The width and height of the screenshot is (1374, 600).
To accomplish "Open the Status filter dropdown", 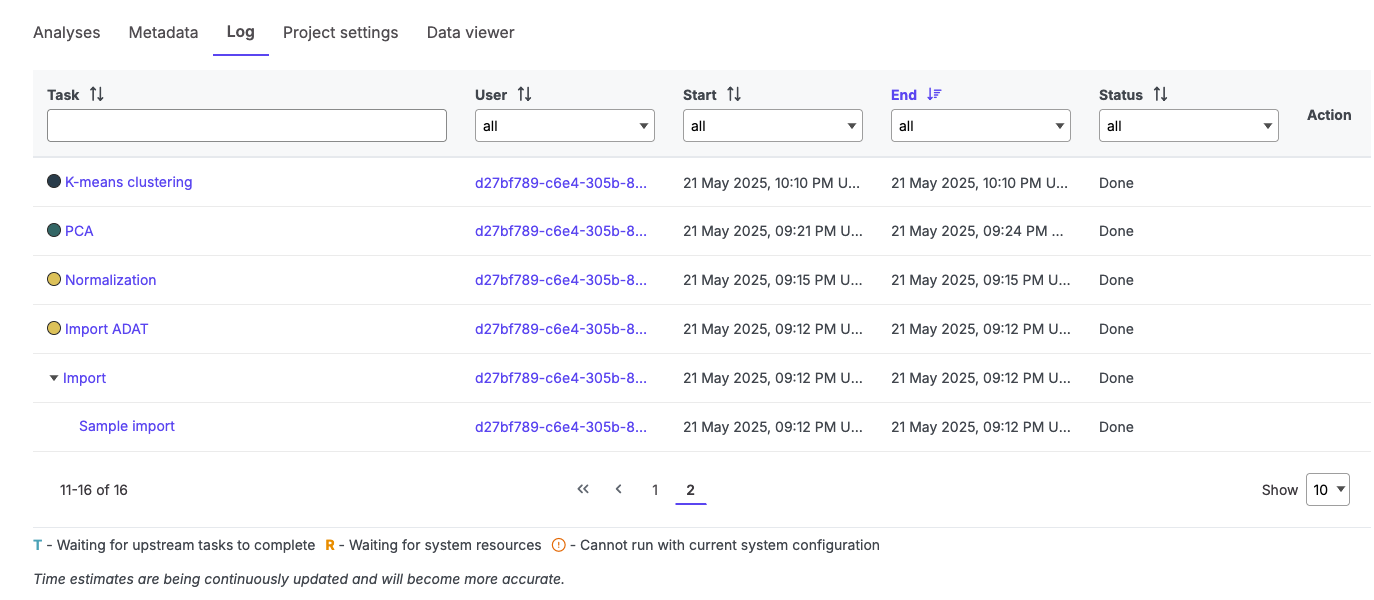I will pyautogui.click(x=1188, y=126).
